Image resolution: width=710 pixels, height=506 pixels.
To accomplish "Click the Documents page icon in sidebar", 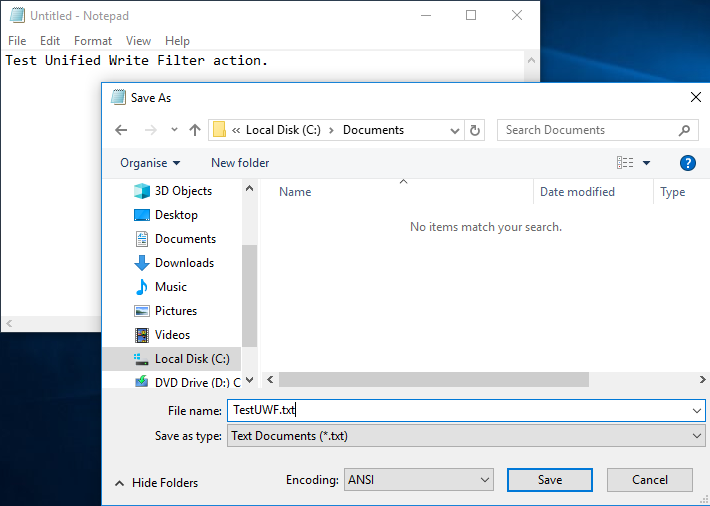I will click(142, 239).
